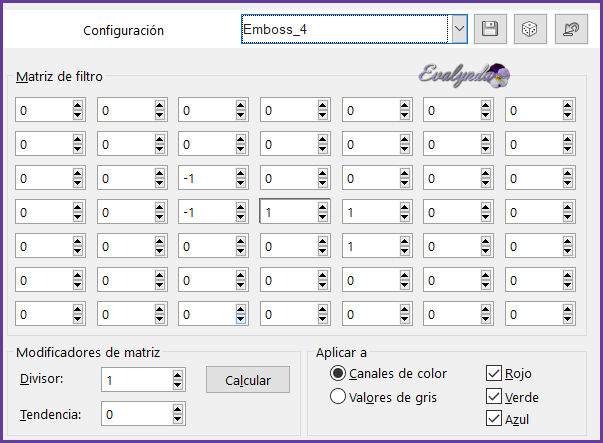Viewport: 603px width, 443px height.
Task: Decrease the last cell of matrix row one
Action: point(568,114)
